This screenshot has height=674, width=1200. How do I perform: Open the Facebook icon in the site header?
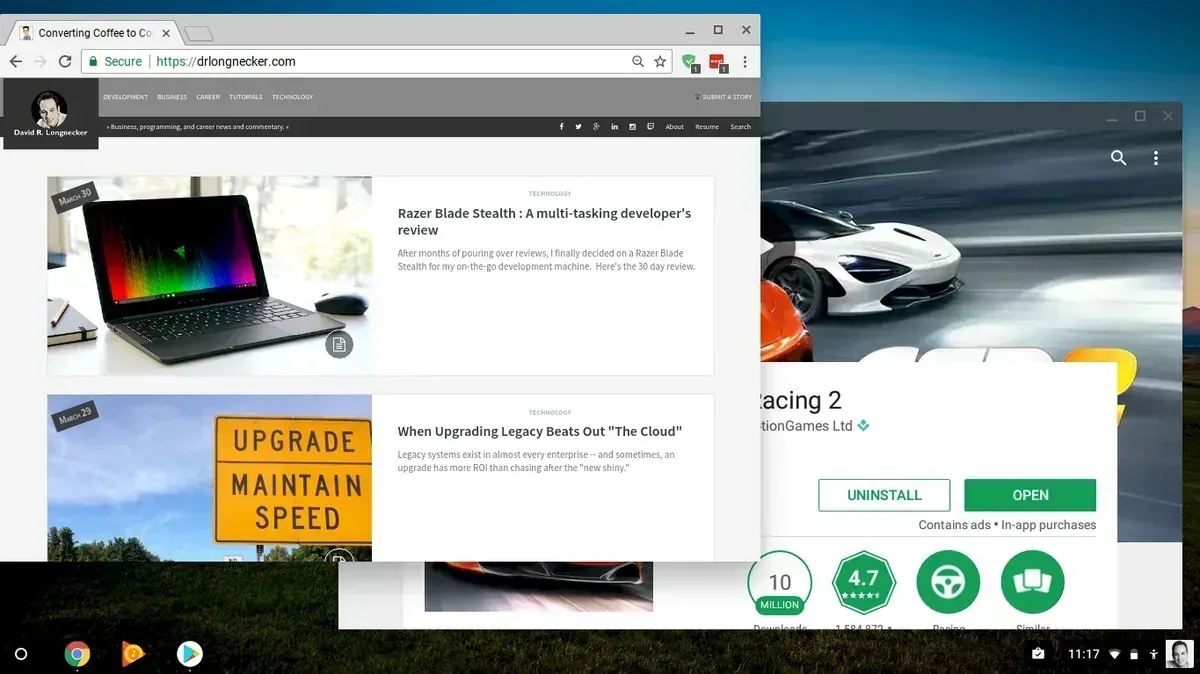[561, 127]
